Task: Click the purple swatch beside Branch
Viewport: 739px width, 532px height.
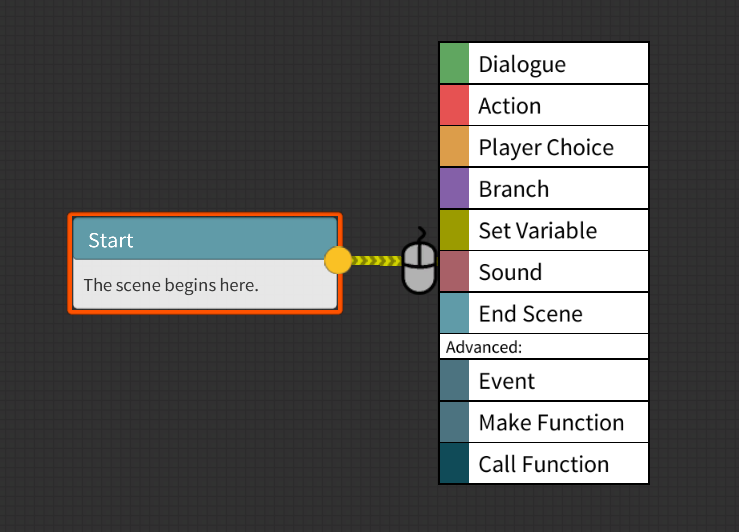Action: (x=454, y=189)
